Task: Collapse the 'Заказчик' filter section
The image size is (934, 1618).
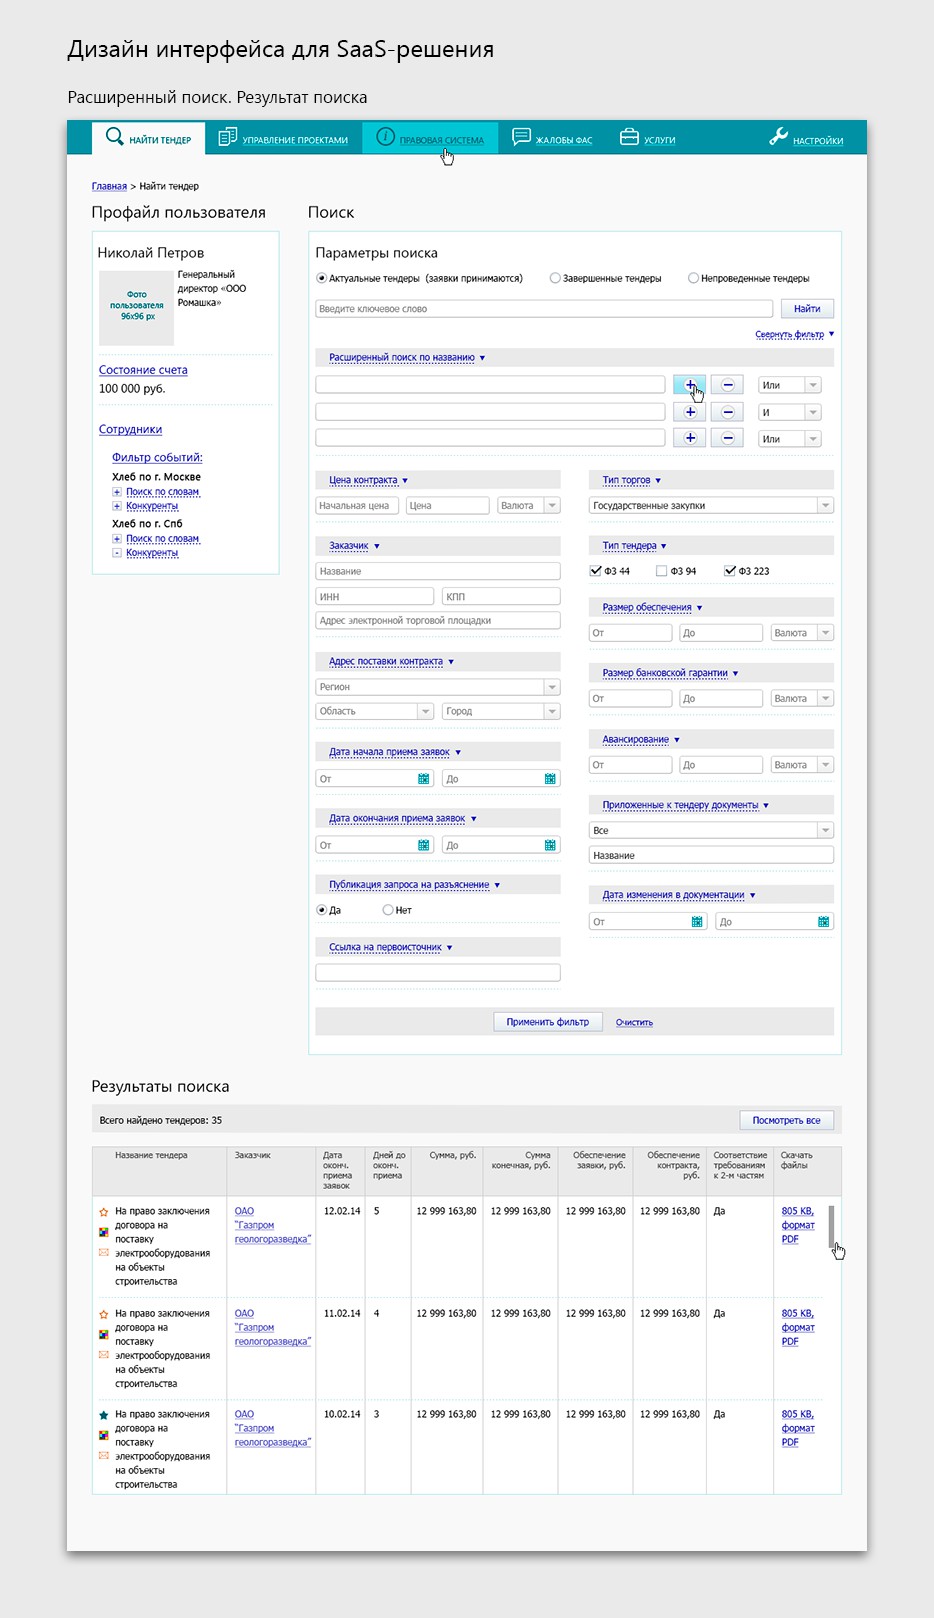Action: [x=354, y=546]
